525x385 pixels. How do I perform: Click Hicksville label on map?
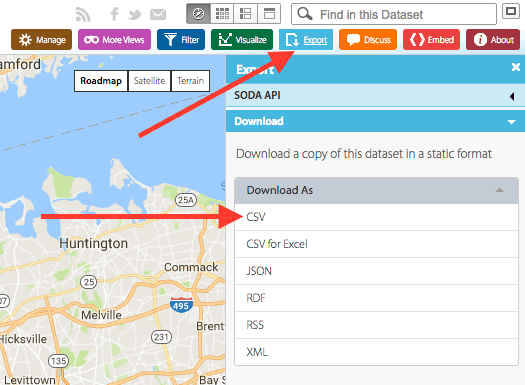23,339
